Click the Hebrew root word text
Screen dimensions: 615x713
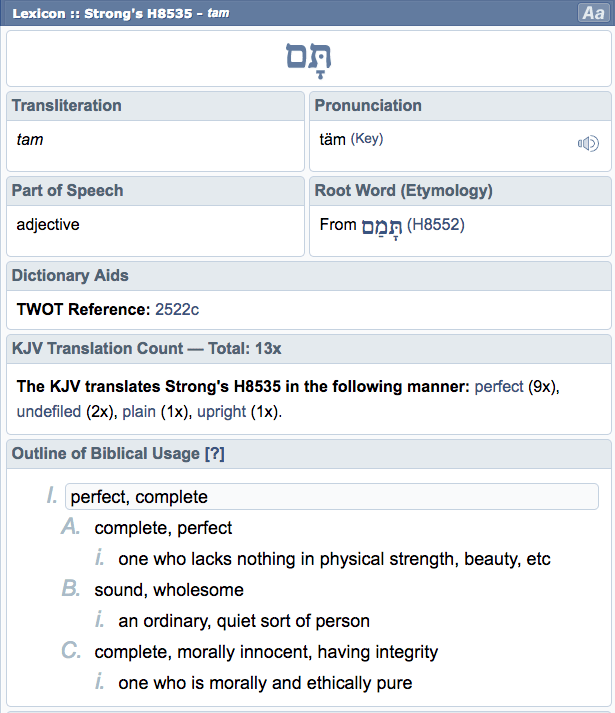(381, 226)
